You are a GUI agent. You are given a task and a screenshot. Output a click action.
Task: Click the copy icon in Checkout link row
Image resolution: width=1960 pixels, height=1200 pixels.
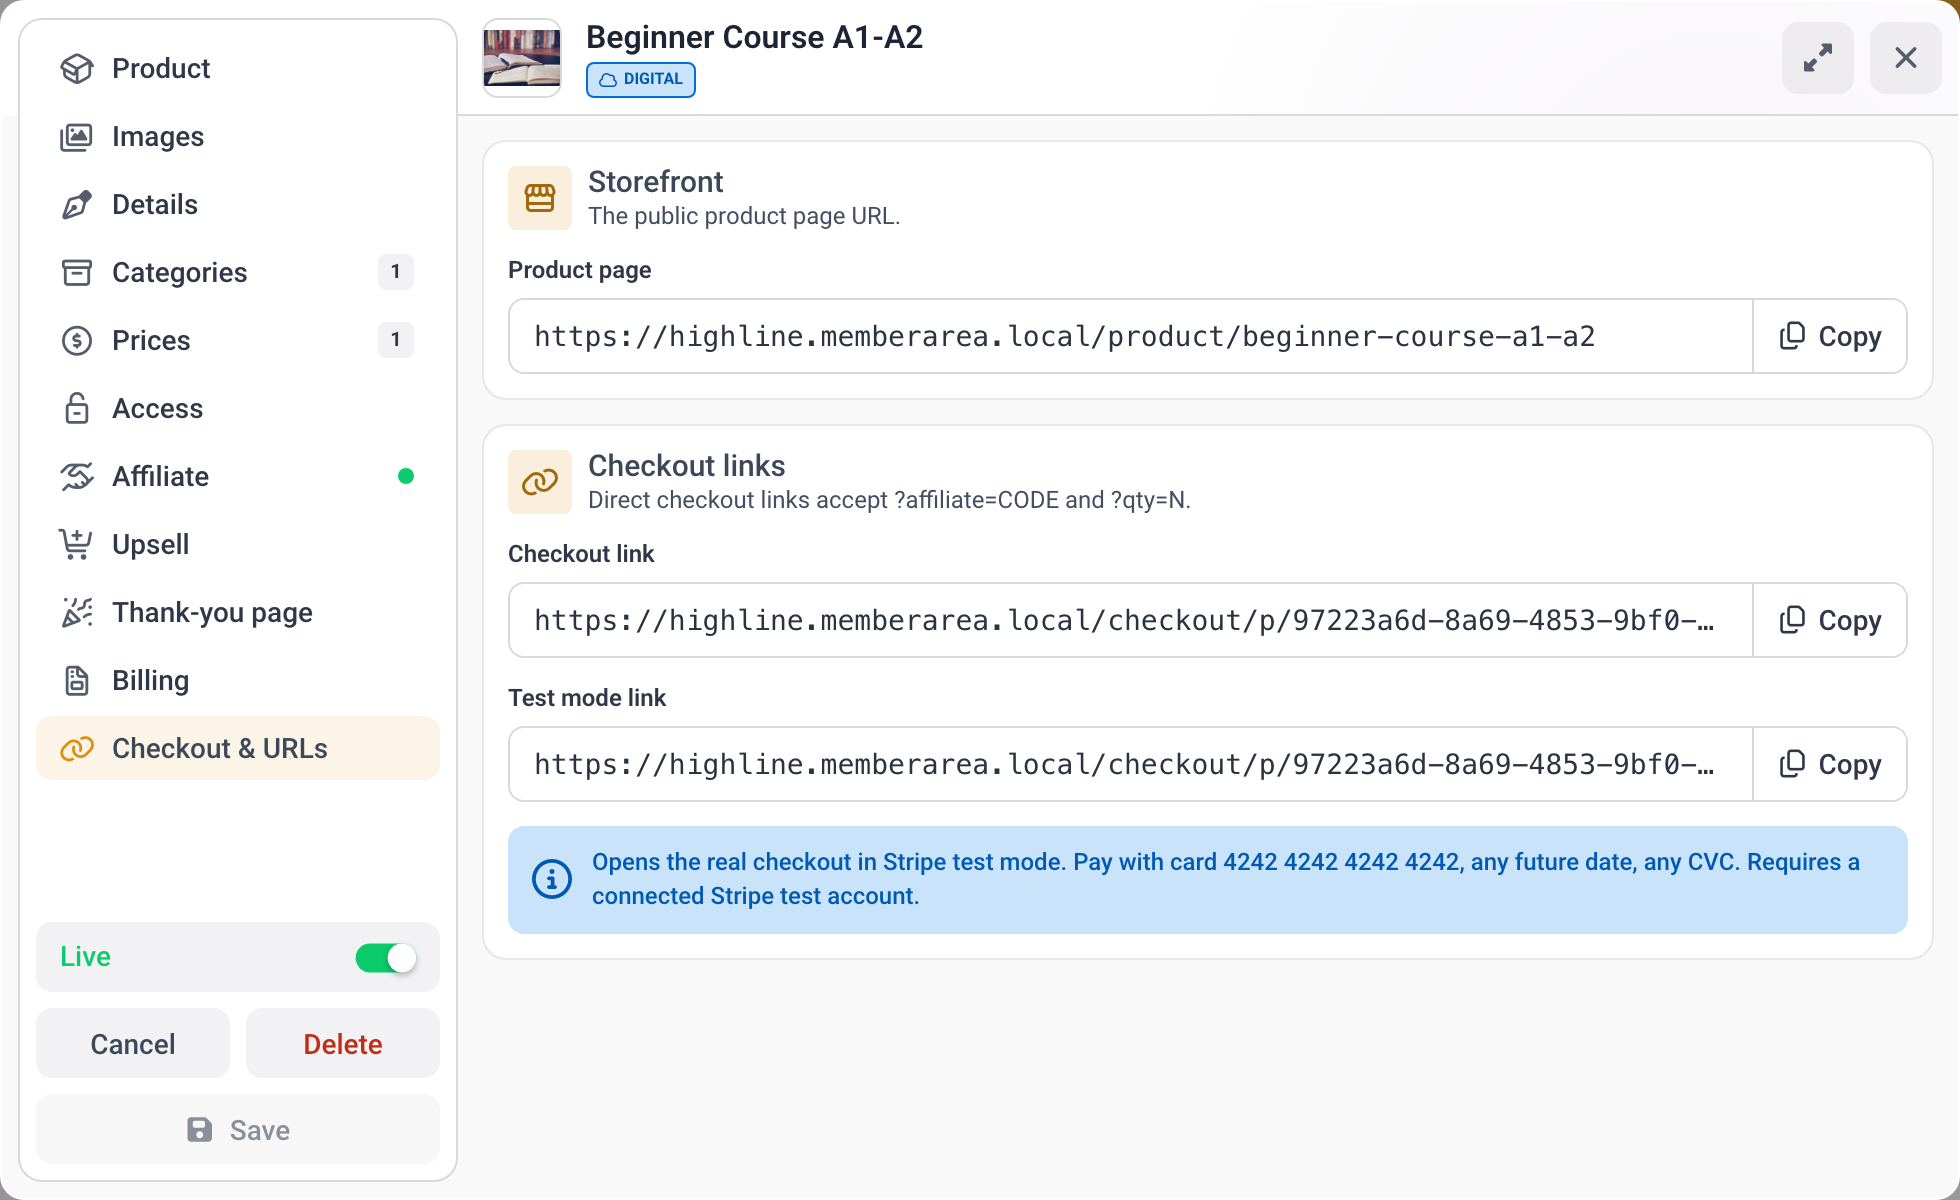pyautogui.click(x=1792, y=620)
